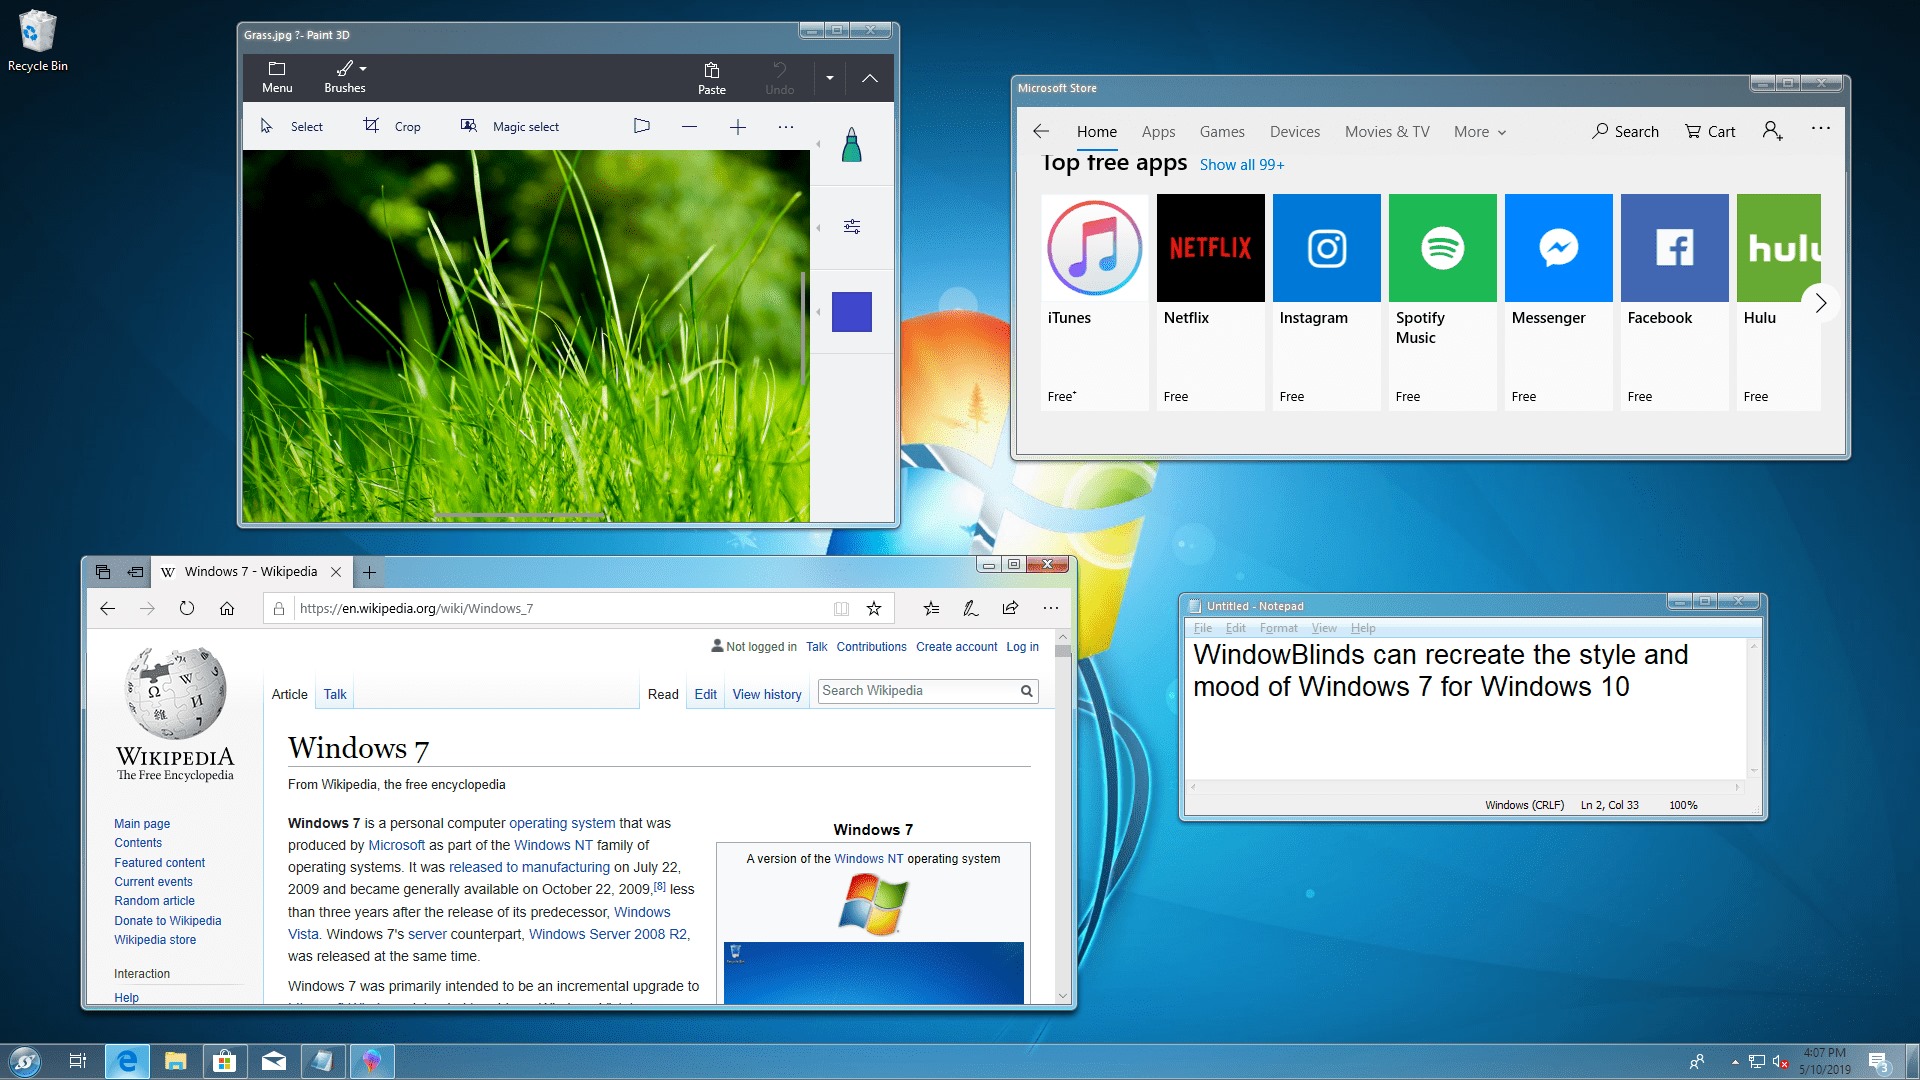Switch to the Games tab in Store
Image resolution: width=1920 pixels, height=1080 pixels.
coord(1222,131)
